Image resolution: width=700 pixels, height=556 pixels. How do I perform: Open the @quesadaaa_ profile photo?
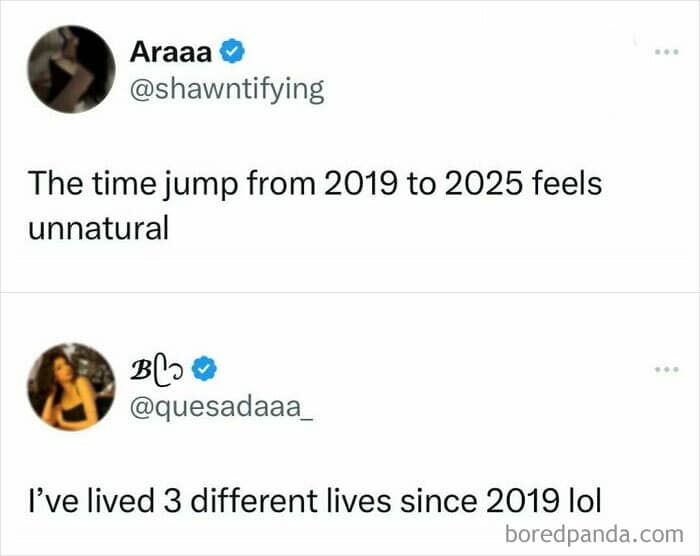coord(71,387)
